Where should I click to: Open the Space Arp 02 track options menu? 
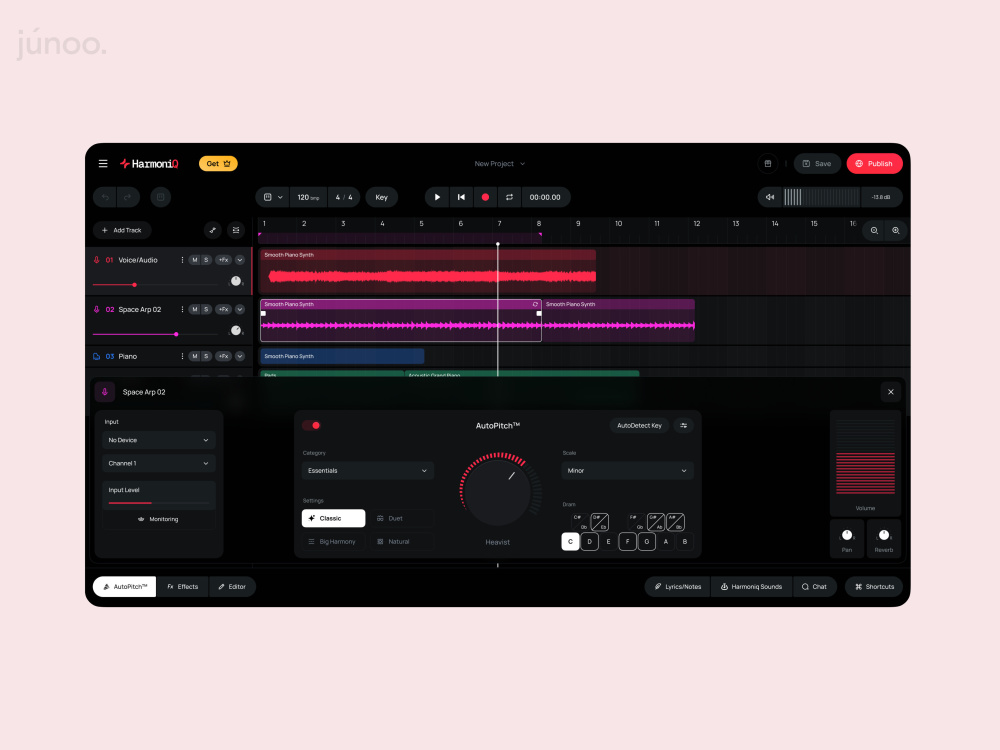coord(182,309)
